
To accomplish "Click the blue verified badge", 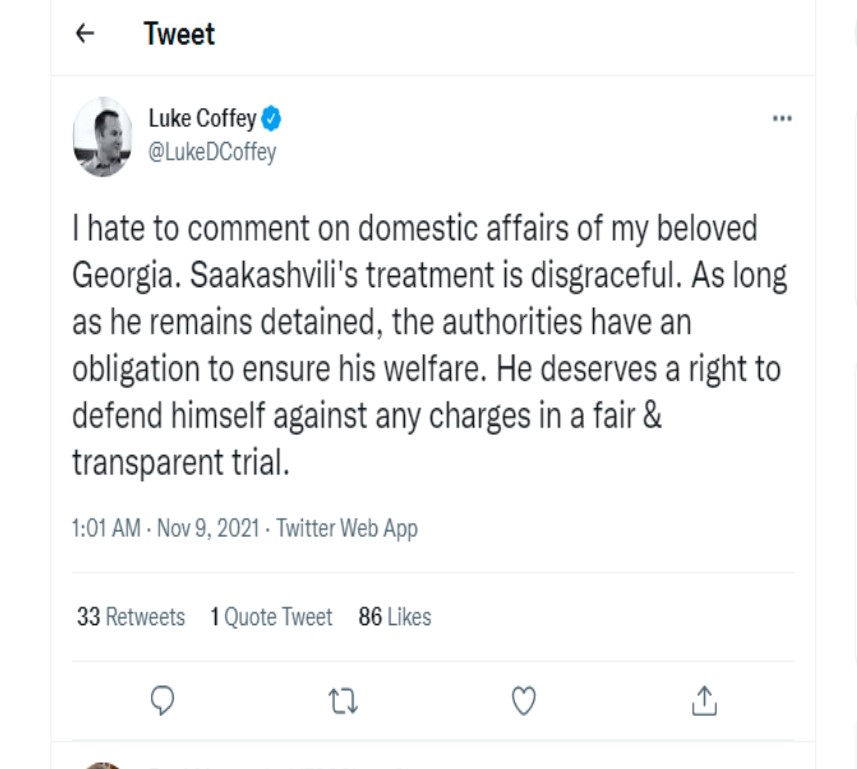I will click(271, 119).
